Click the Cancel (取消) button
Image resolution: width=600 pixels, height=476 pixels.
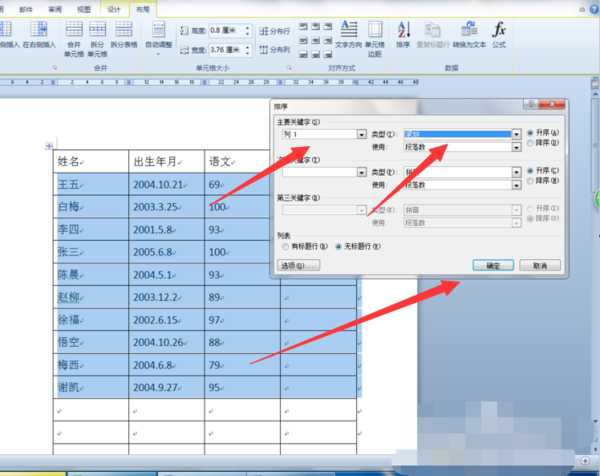coord(540,265)
